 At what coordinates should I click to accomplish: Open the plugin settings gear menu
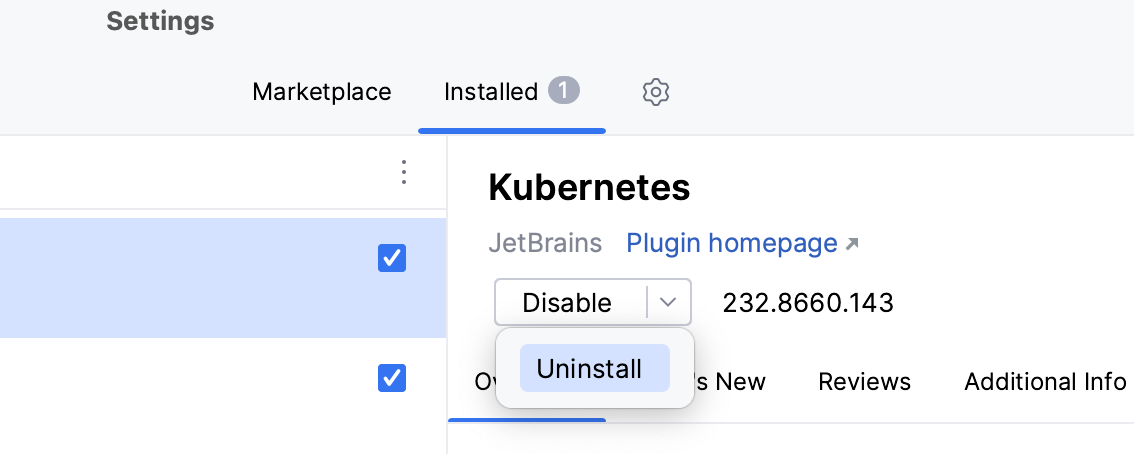655,93
